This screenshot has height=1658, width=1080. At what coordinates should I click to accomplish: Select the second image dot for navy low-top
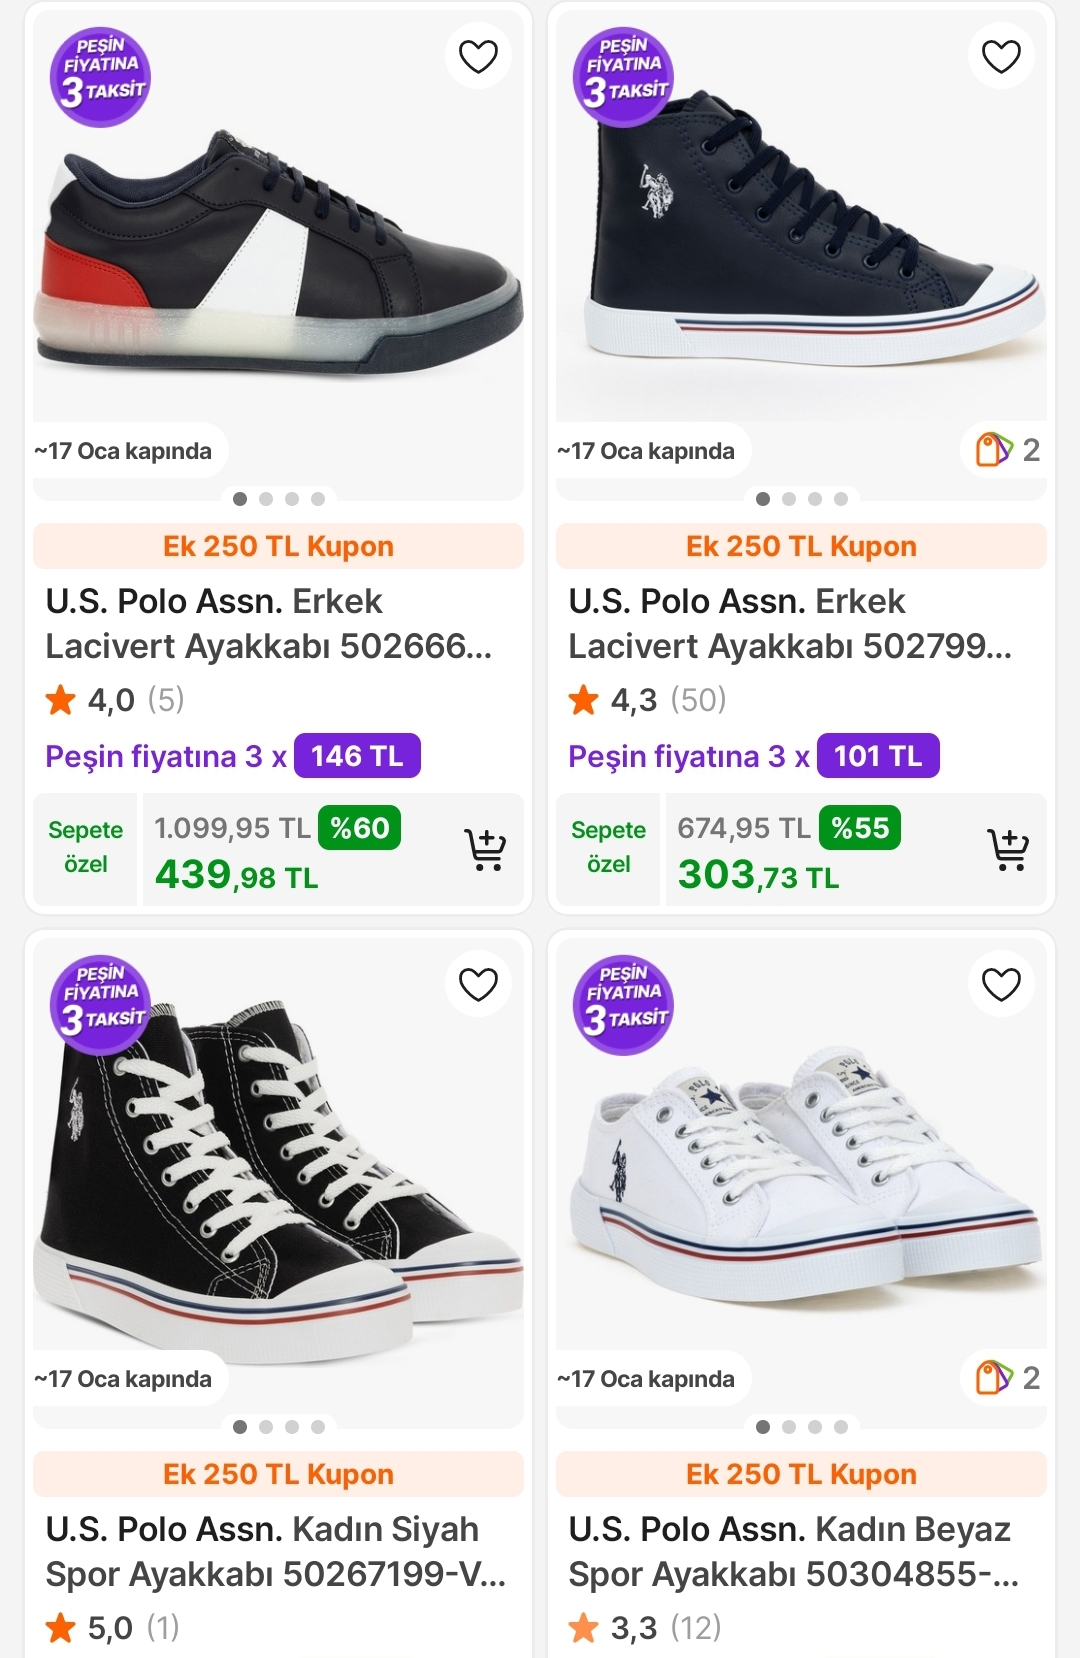[266, 499]
